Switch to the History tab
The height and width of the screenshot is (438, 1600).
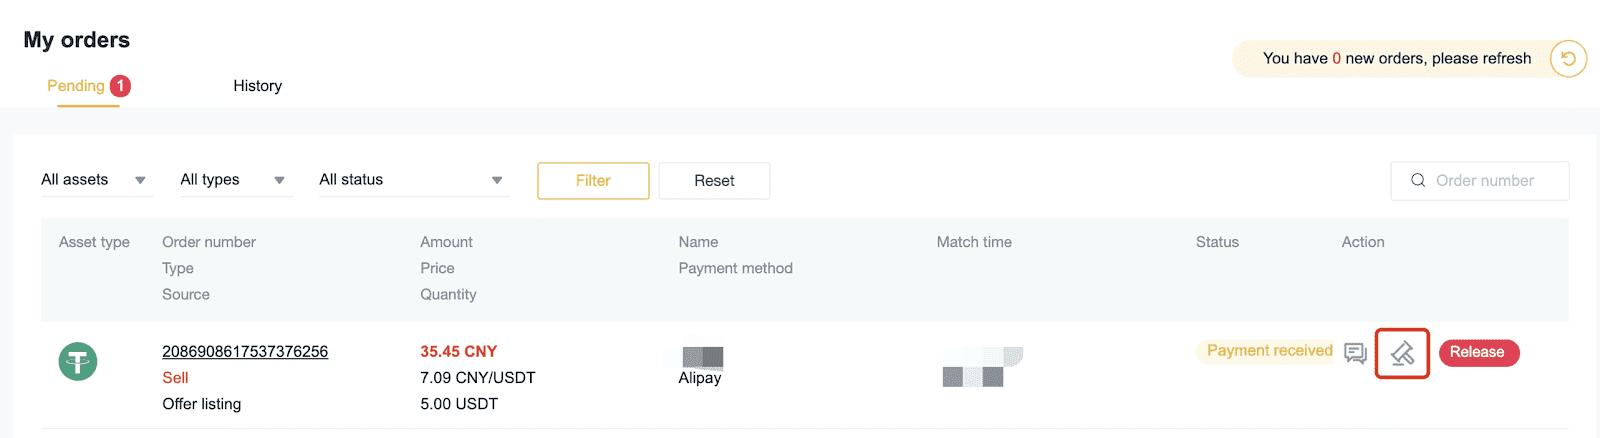pyautogui.click(x=258, y=86)
